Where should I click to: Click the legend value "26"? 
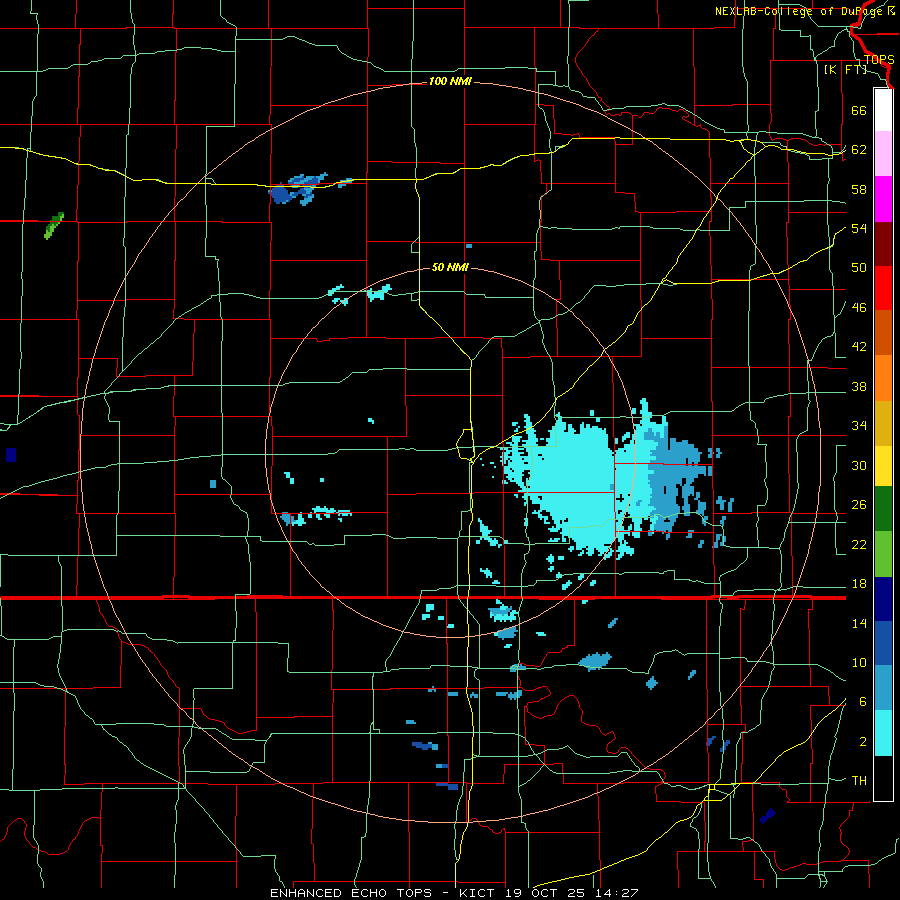(859, 505)
